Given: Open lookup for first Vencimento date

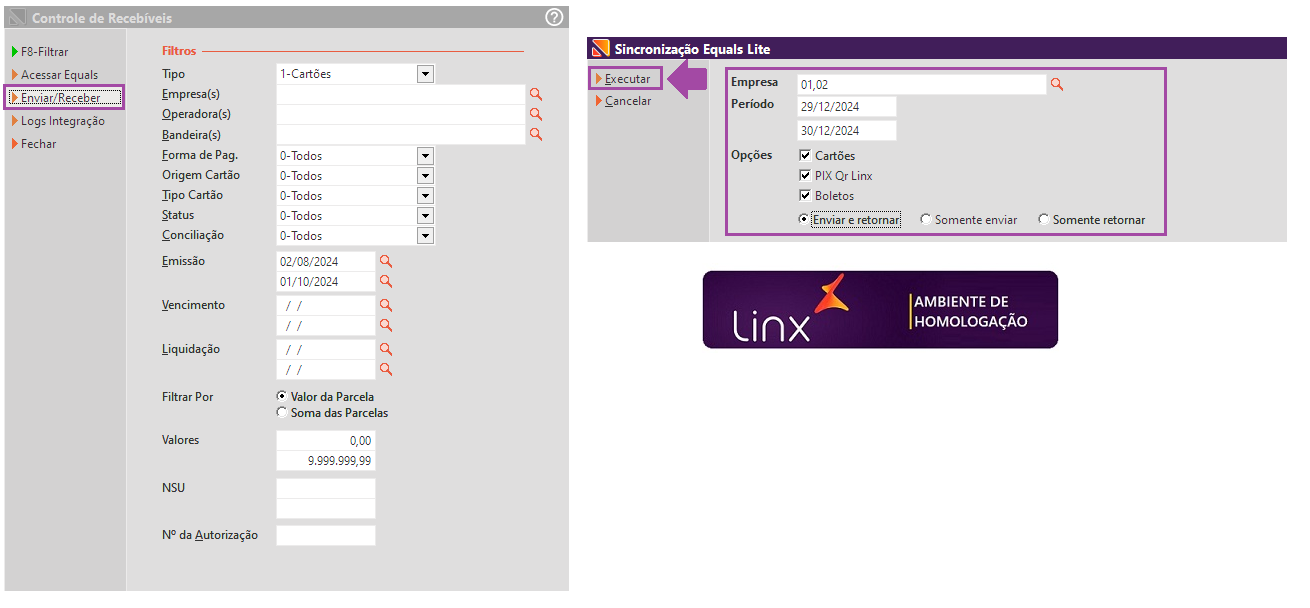Looking at the screenshot, I should [x=386, y=305].
